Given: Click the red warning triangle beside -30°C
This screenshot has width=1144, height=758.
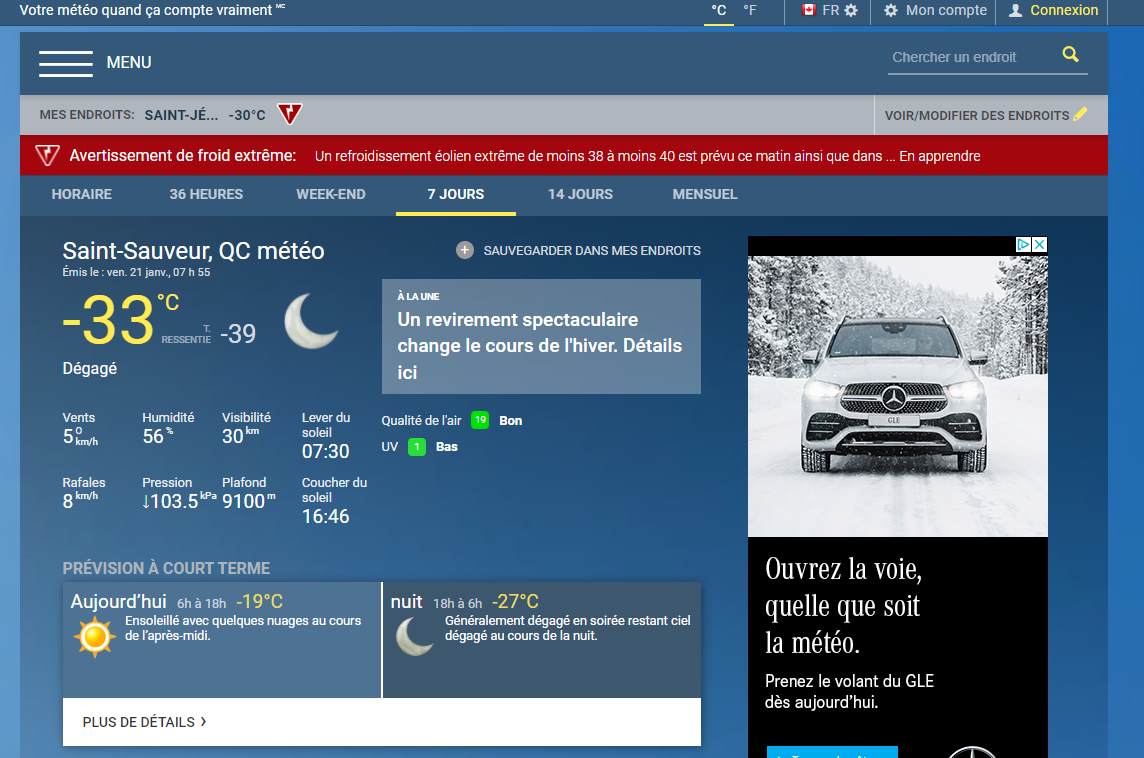Looking at the screenshot, I should click(x=290, y=114).
